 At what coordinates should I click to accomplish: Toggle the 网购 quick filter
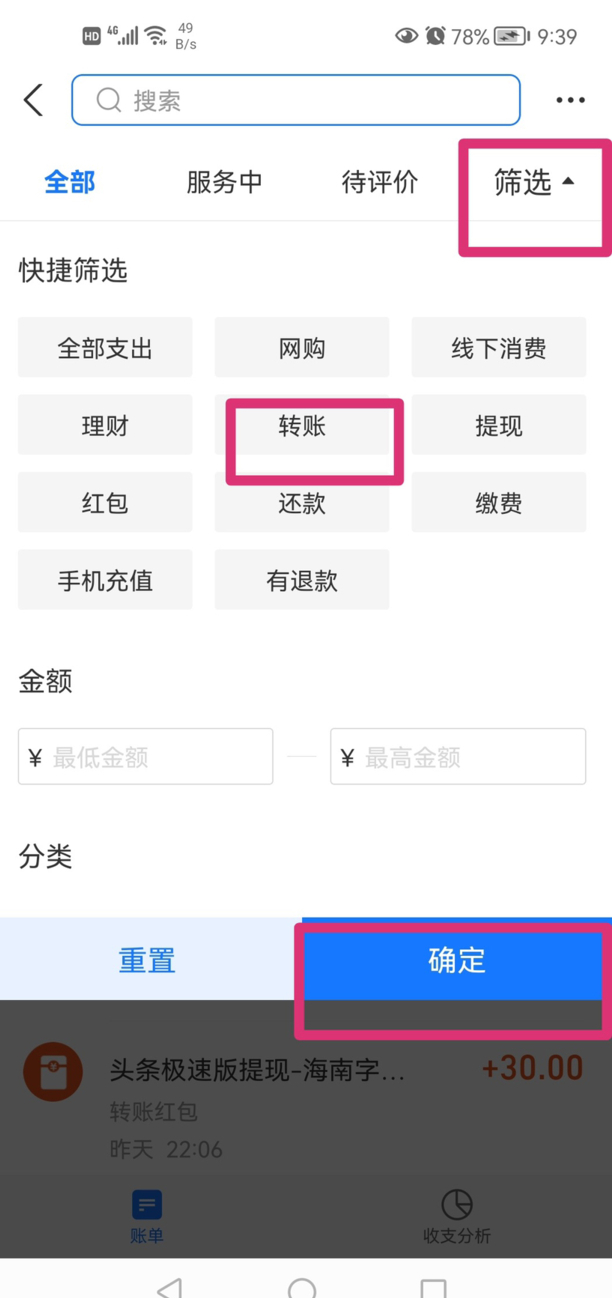point(302,349)
